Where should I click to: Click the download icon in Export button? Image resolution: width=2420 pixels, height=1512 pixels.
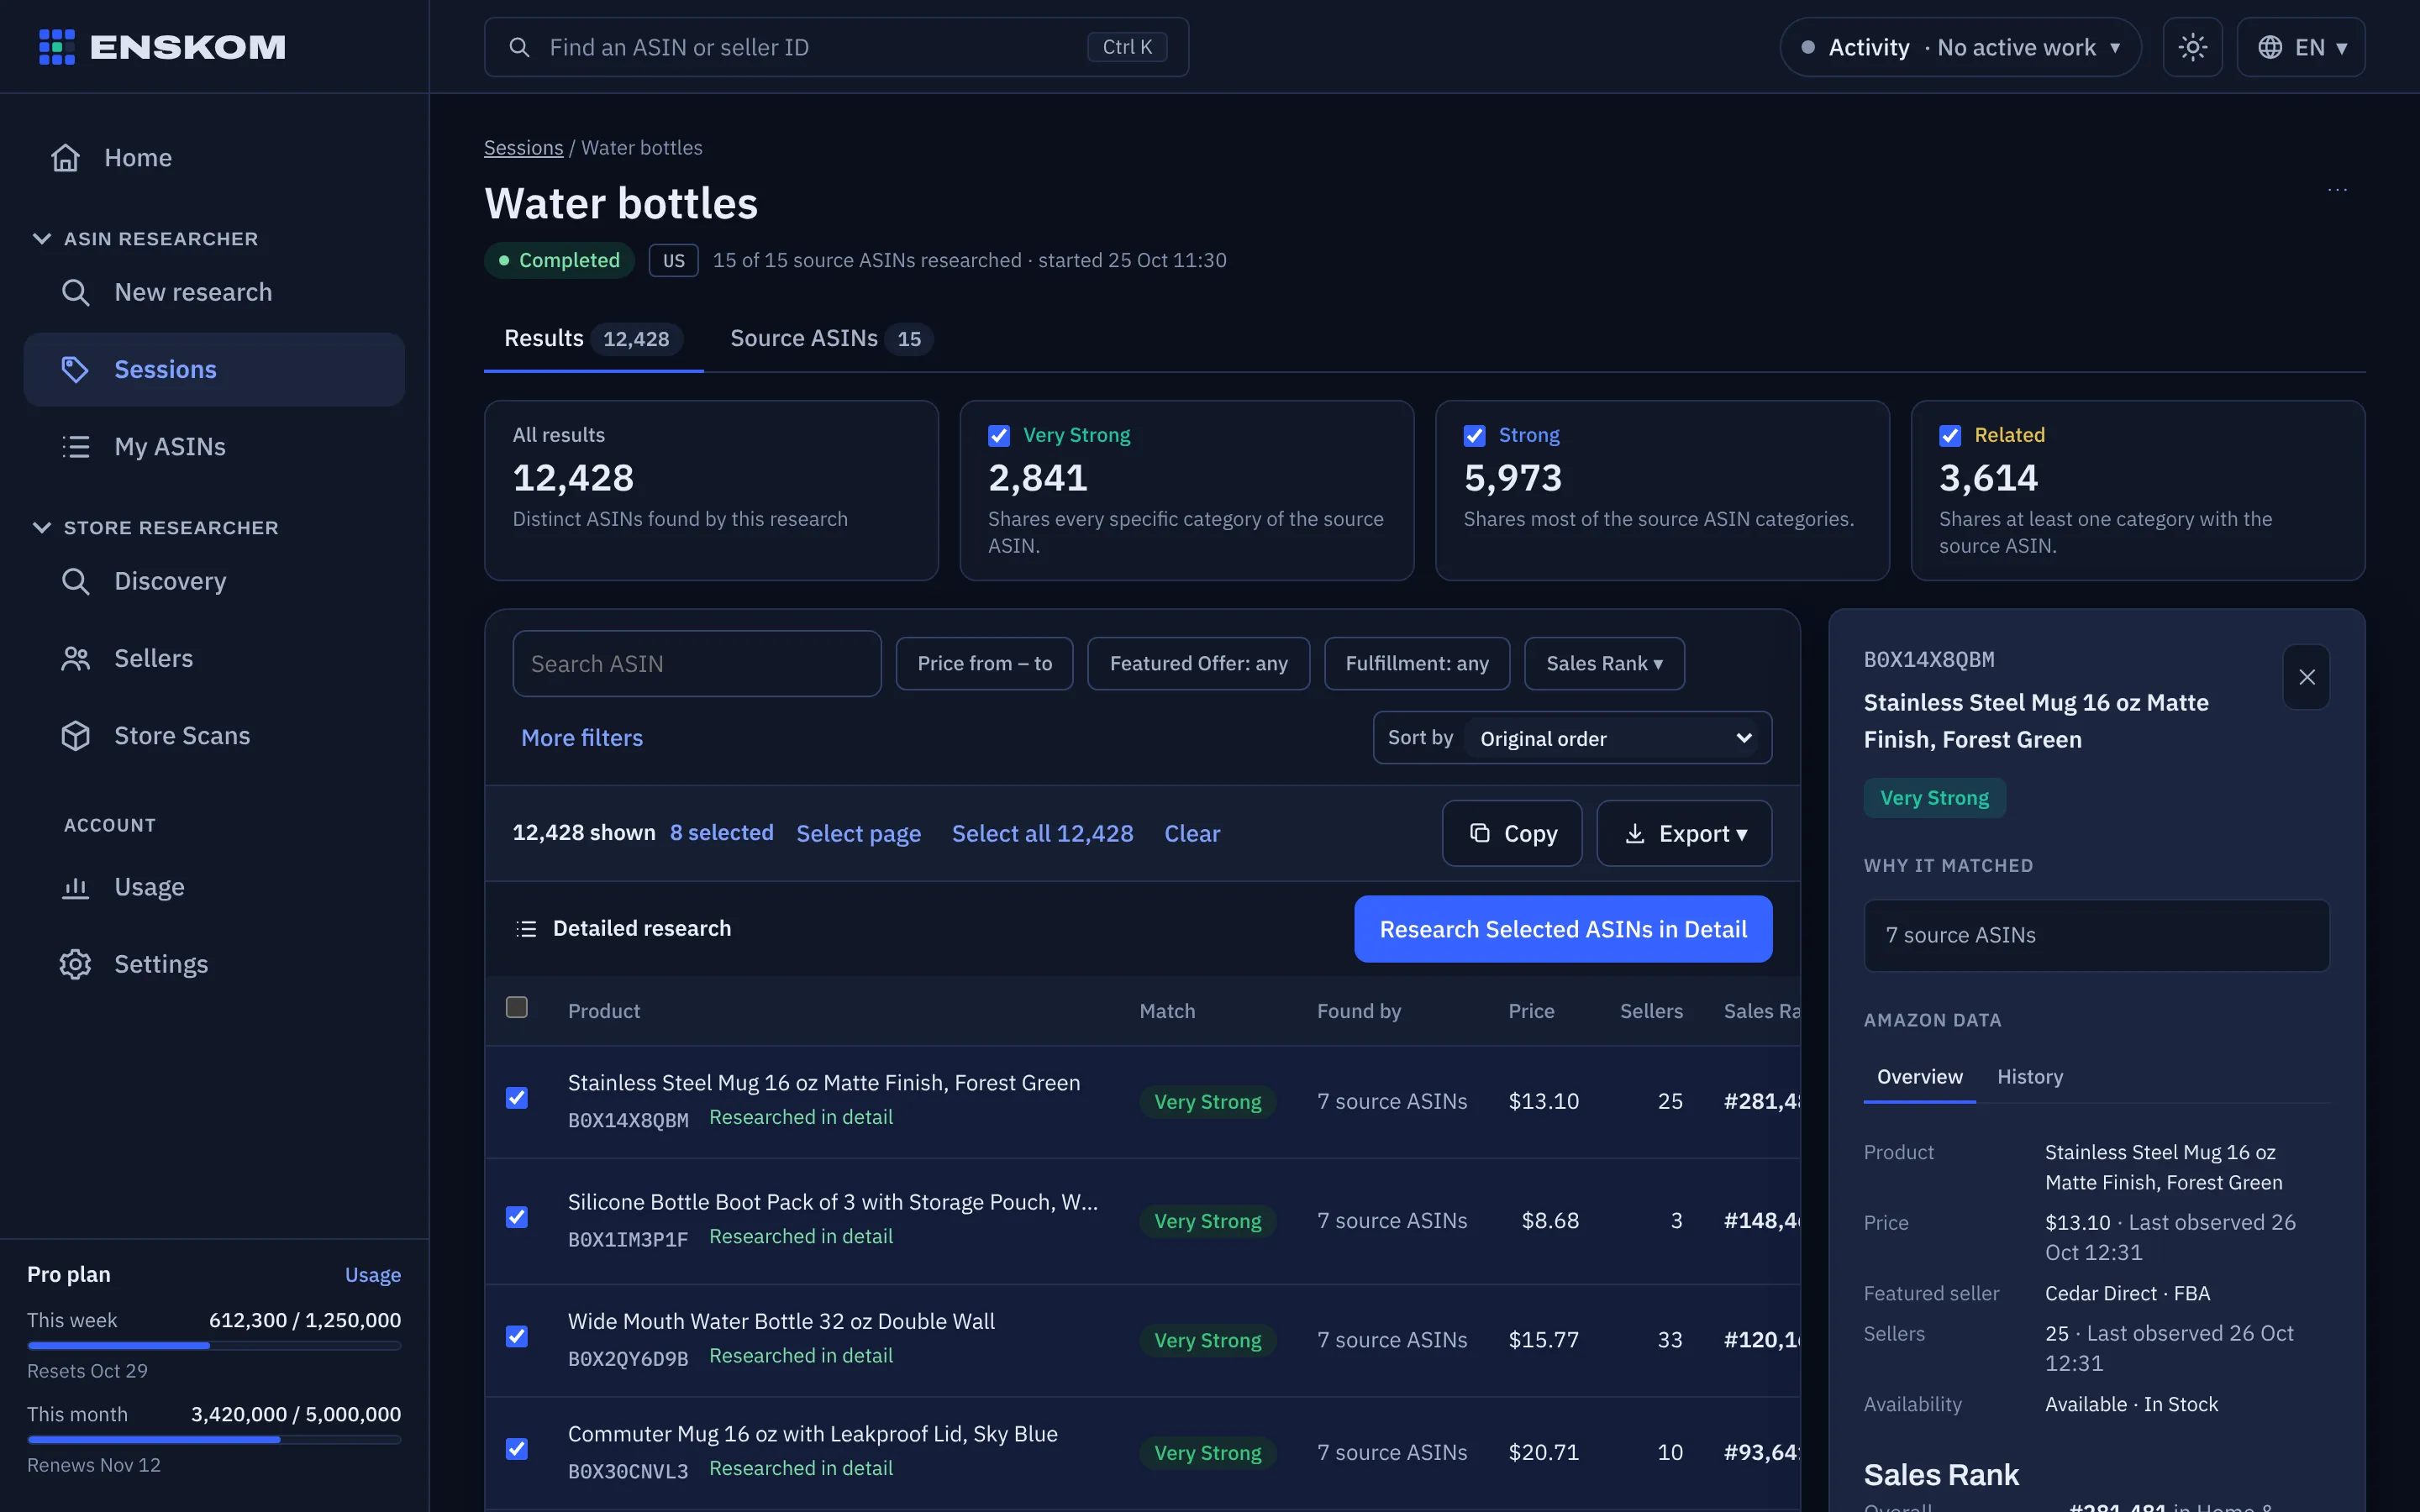coord(1635,833)
